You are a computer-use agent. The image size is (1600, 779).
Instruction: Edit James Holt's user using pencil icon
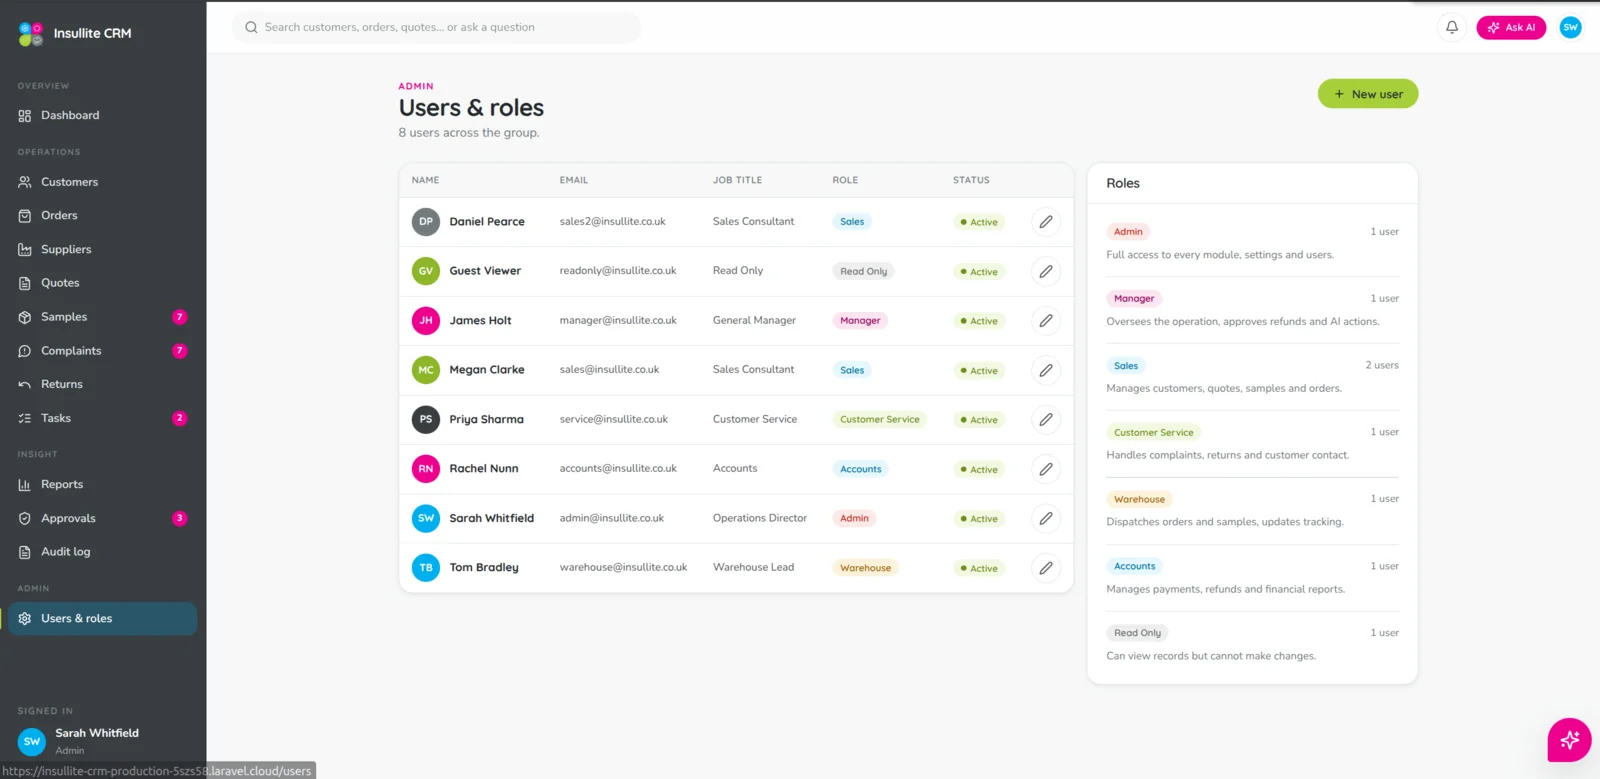[1045, 321]
